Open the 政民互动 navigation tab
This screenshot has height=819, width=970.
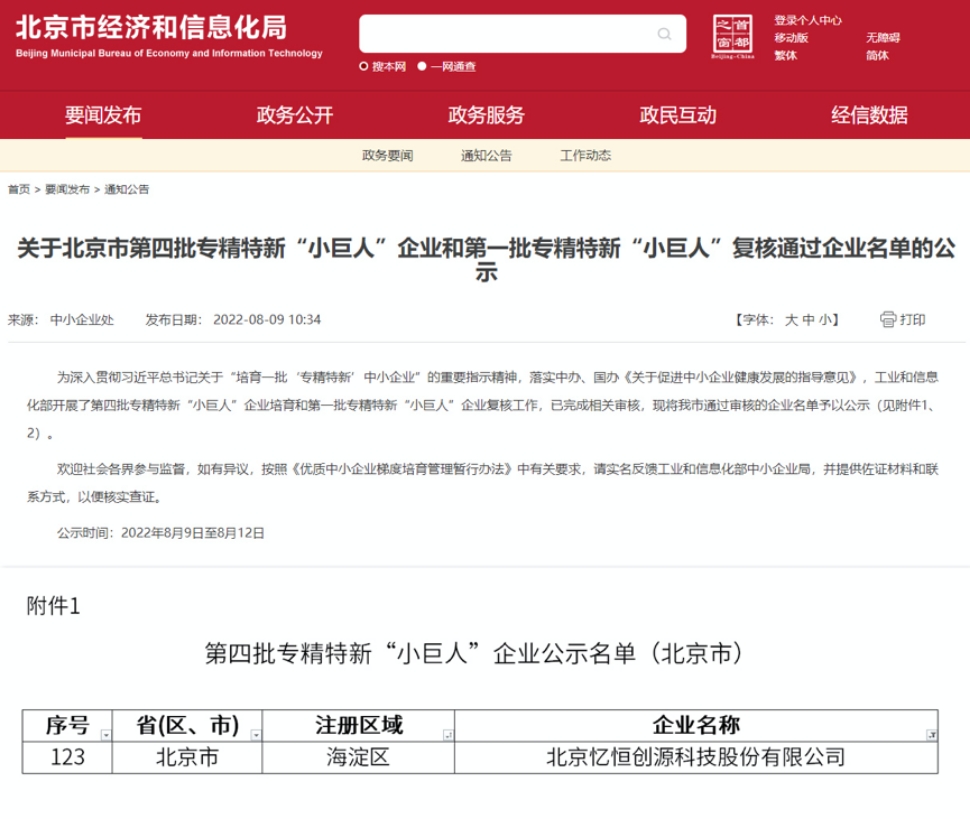click(x=678, y=115)
